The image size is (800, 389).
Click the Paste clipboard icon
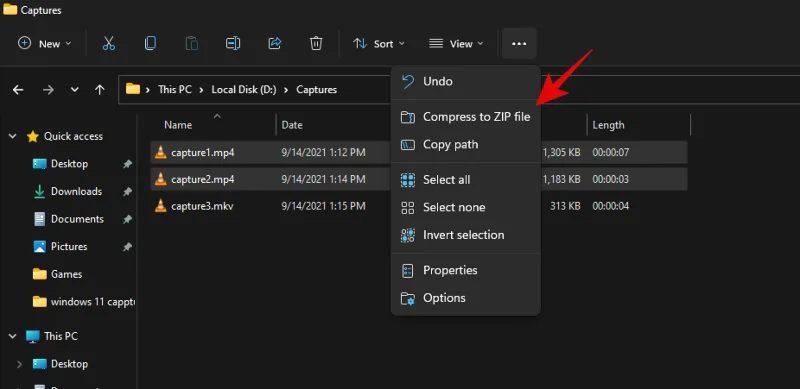tap(191, 43)
